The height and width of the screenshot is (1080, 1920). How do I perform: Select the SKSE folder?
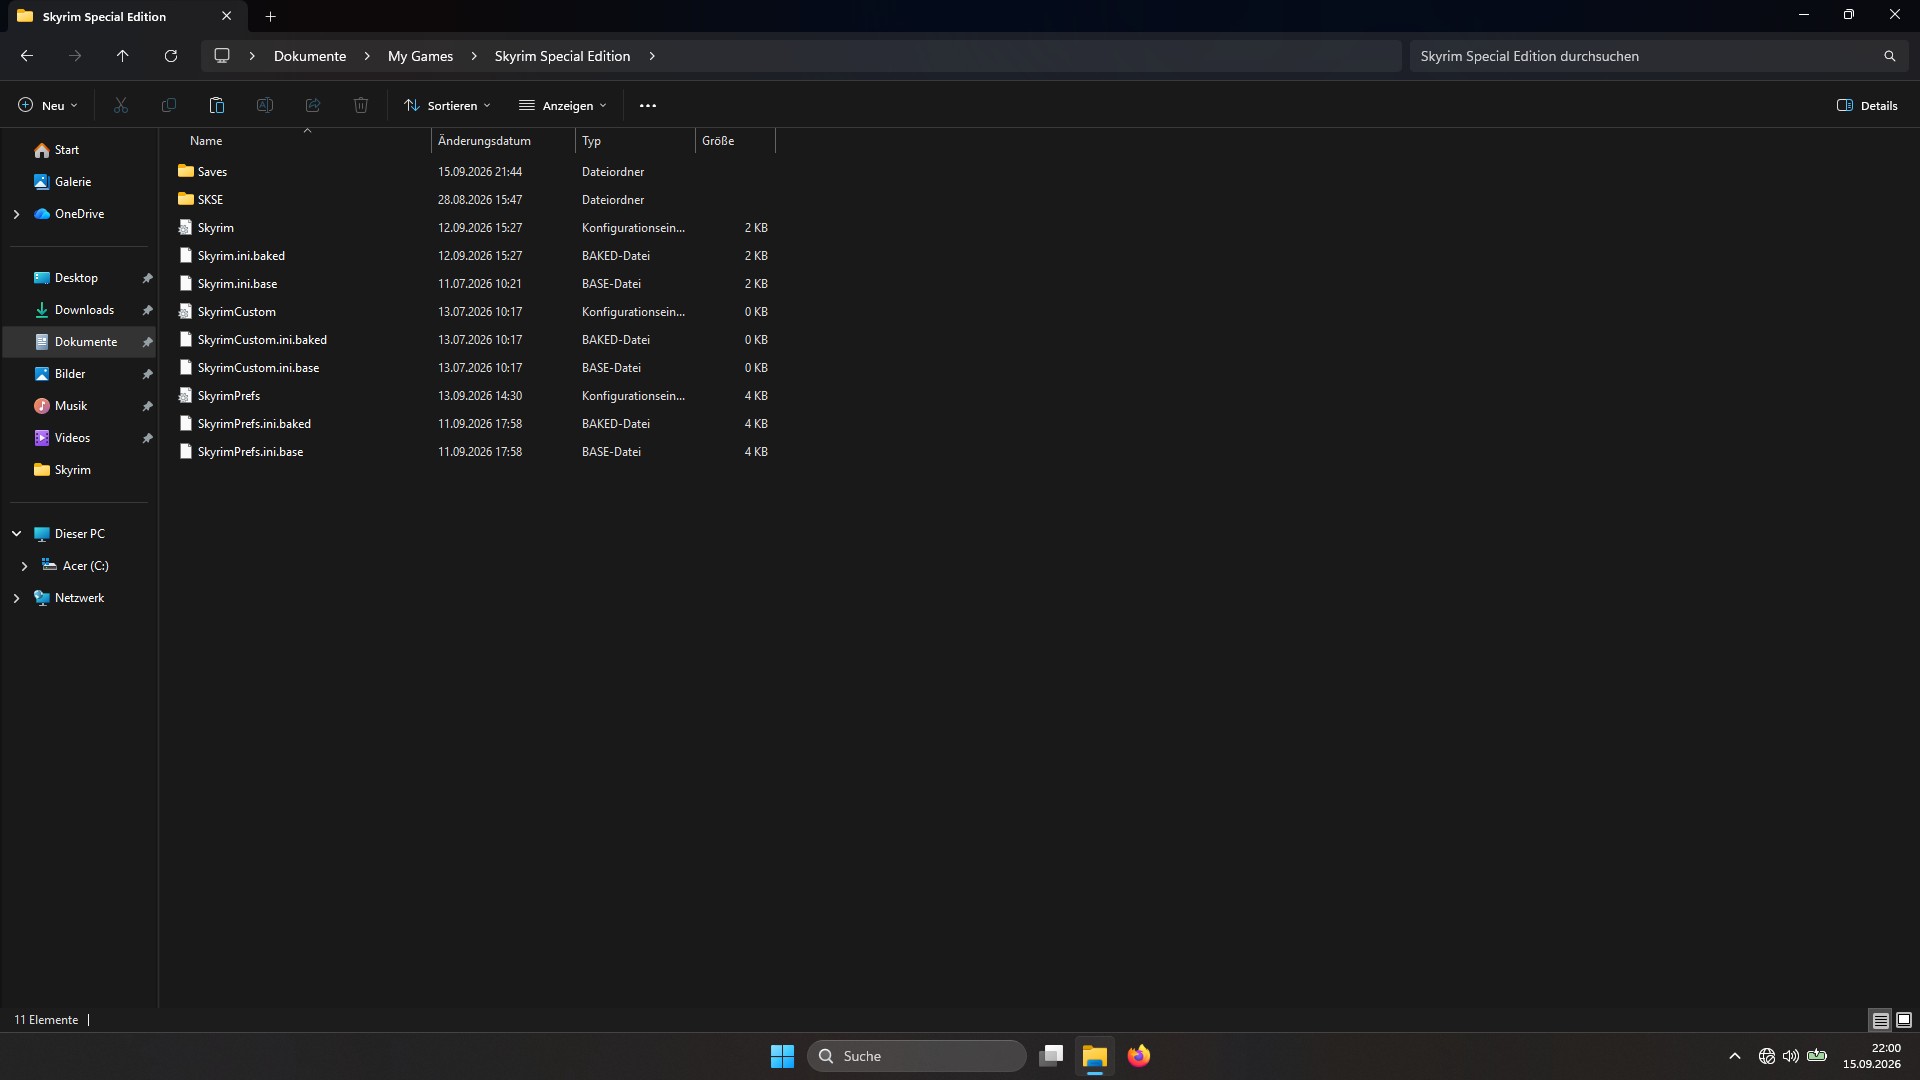[x=475, y=200]
